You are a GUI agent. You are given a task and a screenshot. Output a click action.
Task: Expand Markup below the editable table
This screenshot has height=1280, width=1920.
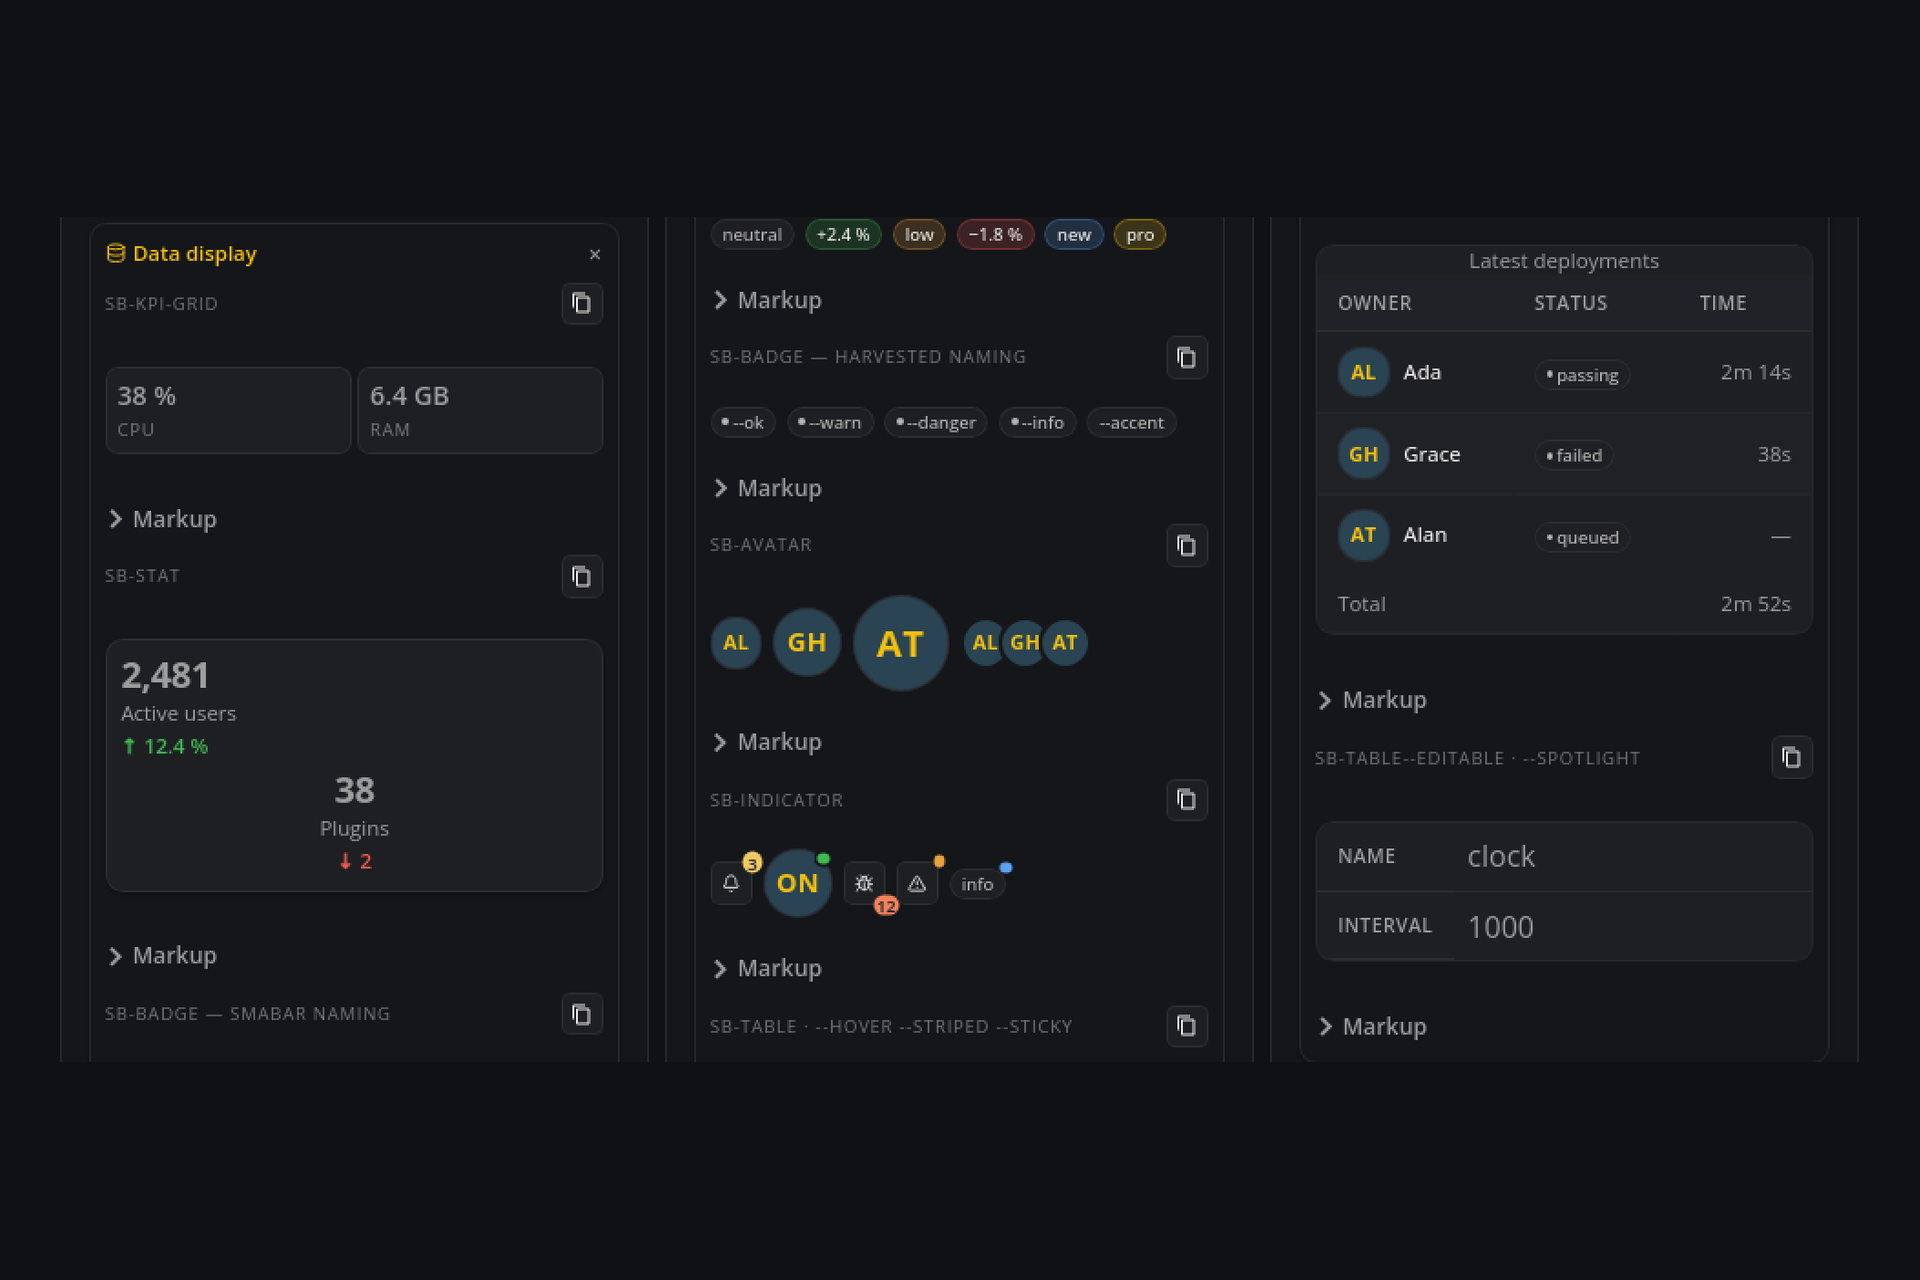coord(1372,1026)
